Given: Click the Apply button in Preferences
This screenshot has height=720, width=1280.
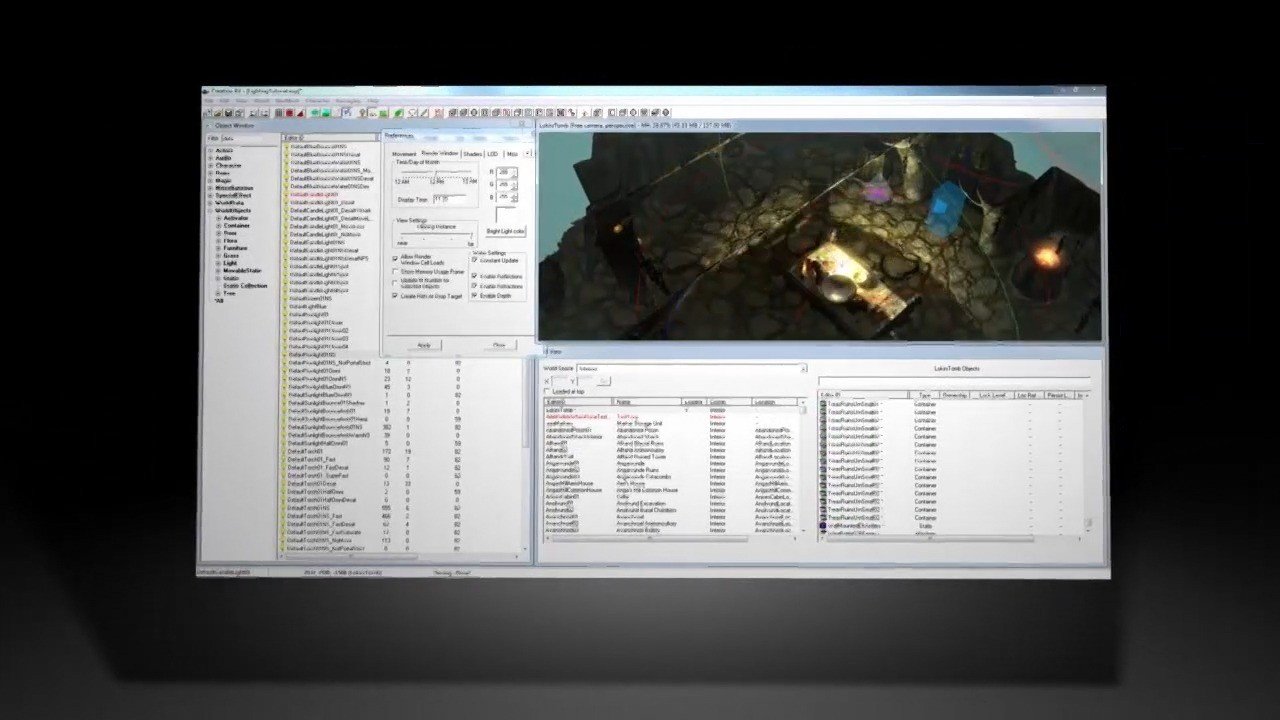Looking at the screenshot, I should pyautogui.click(x=424, y=345).
